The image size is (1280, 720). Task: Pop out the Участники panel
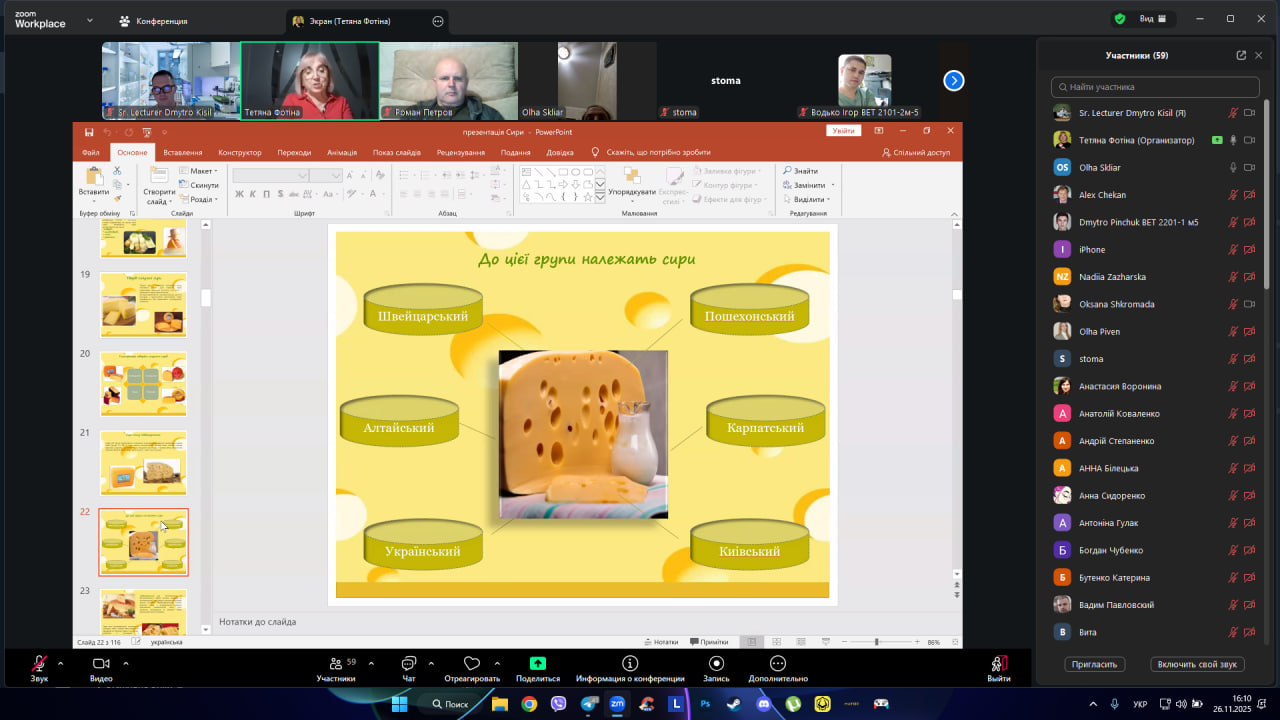click(1241, 56)
